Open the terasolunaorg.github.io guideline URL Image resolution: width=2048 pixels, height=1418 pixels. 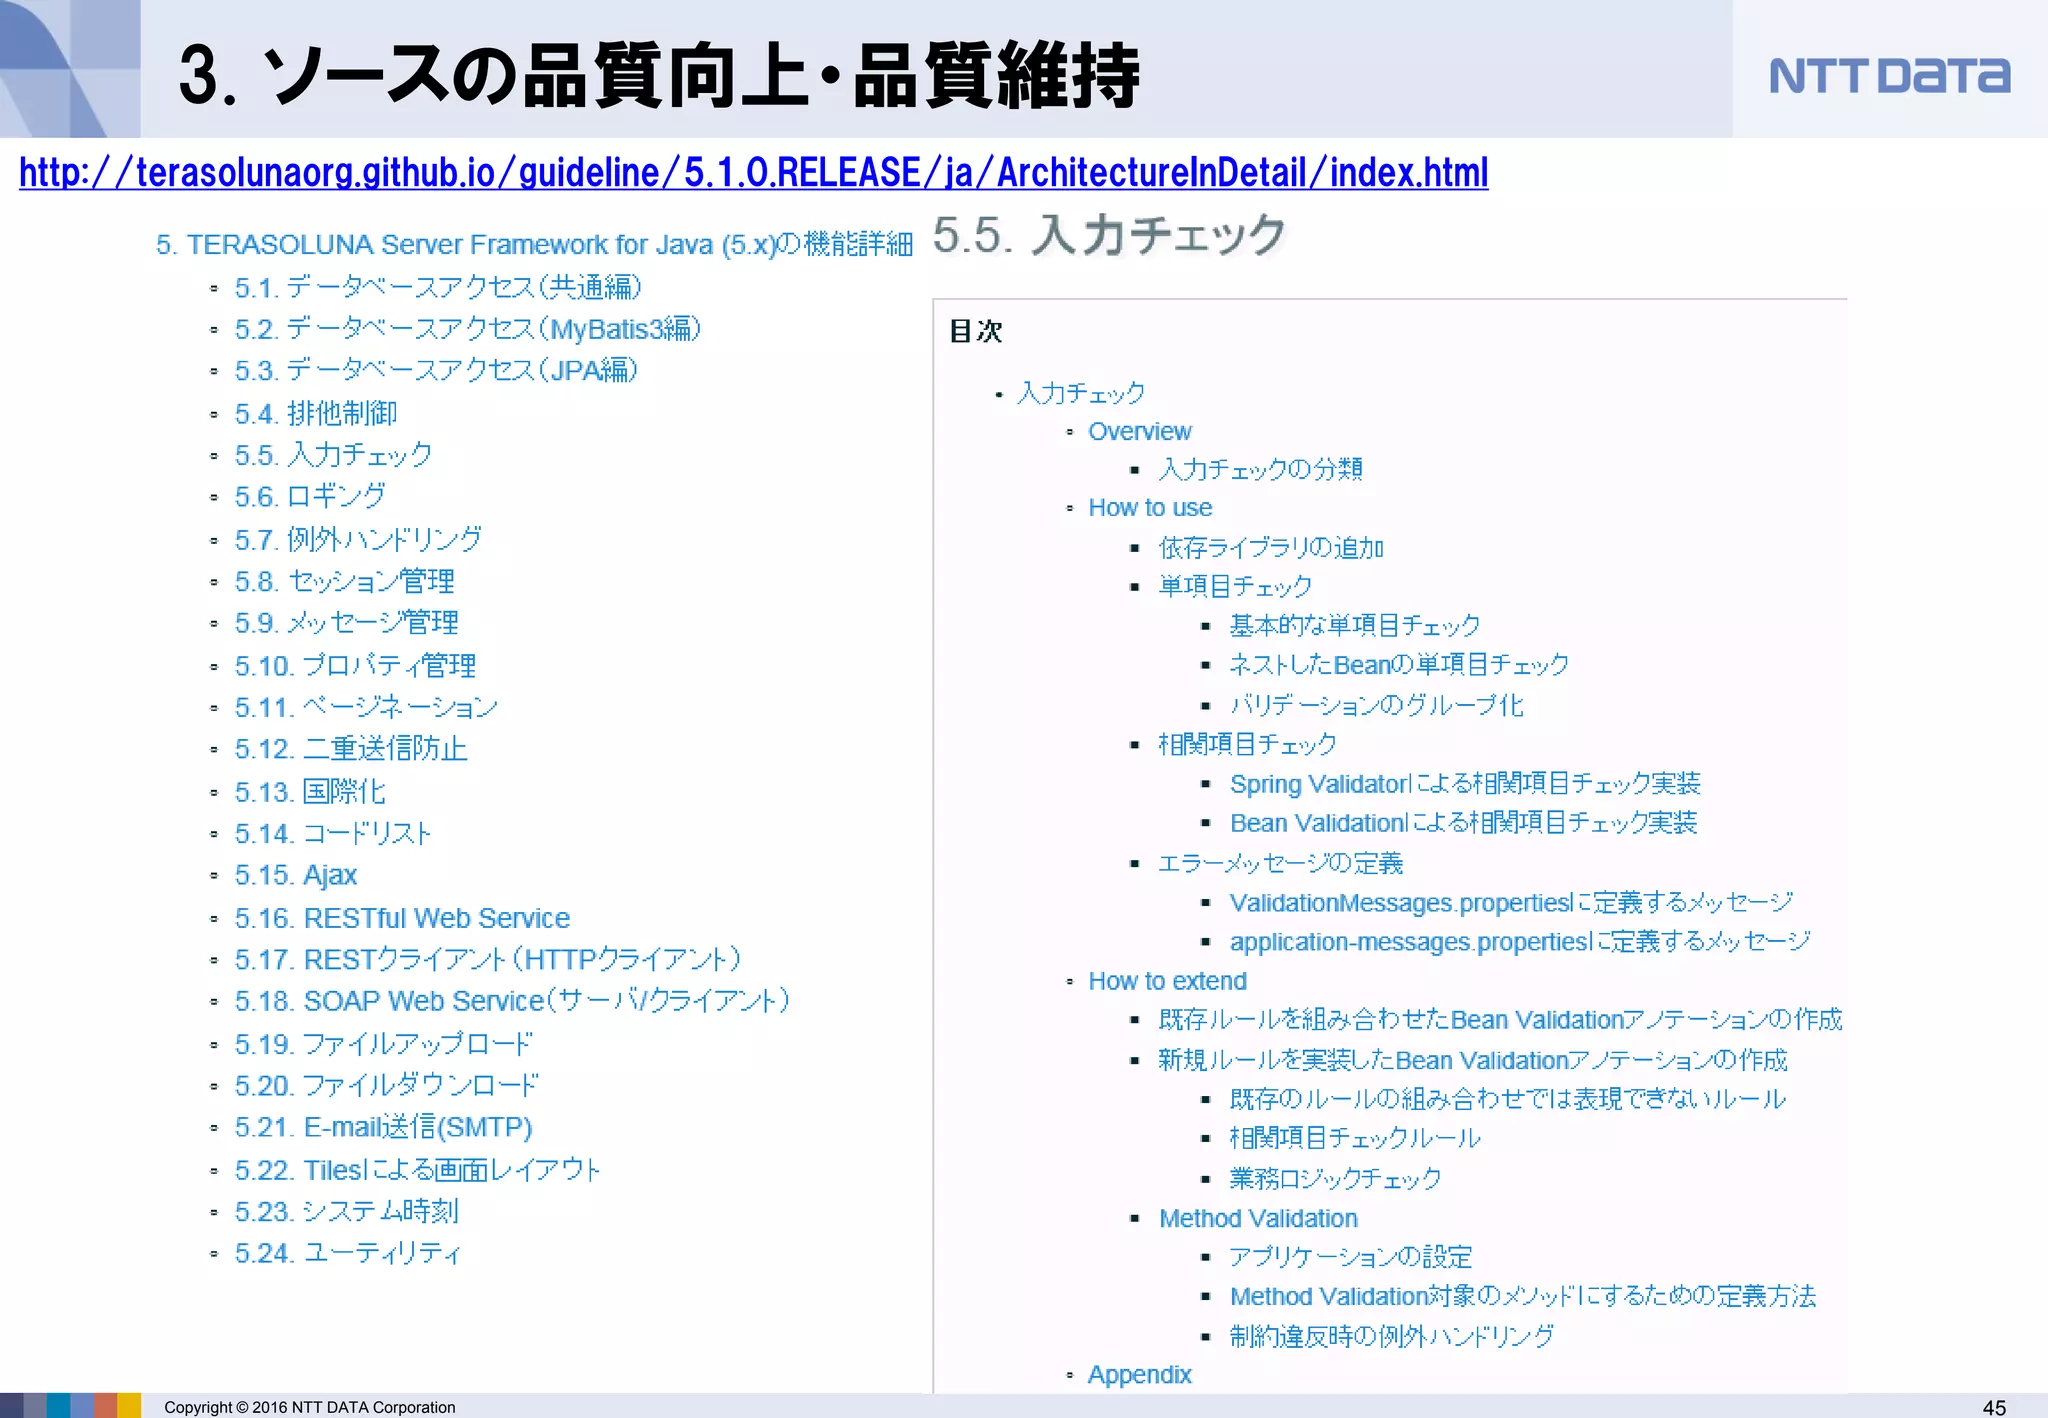[753, 173]
